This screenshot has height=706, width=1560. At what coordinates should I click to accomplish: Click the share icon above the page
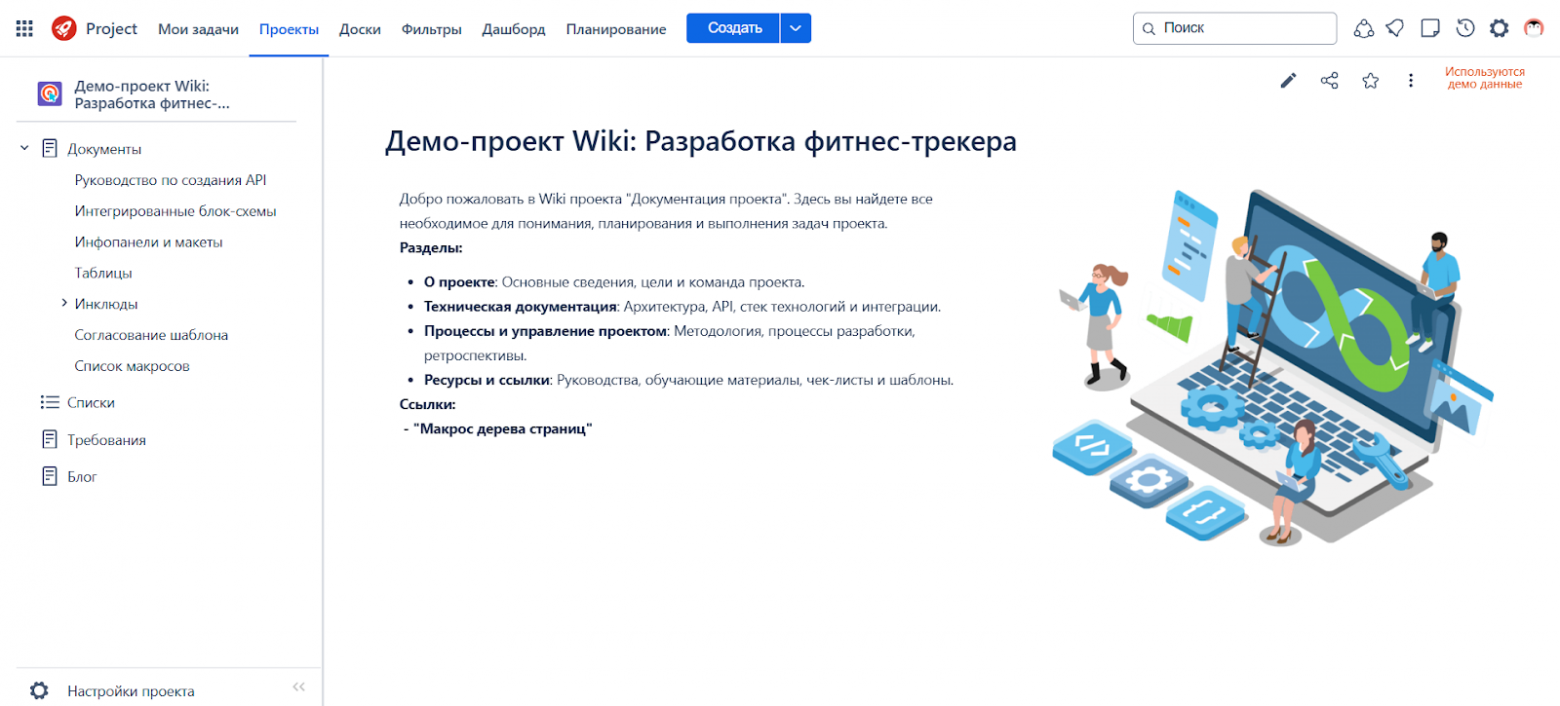1329,81
